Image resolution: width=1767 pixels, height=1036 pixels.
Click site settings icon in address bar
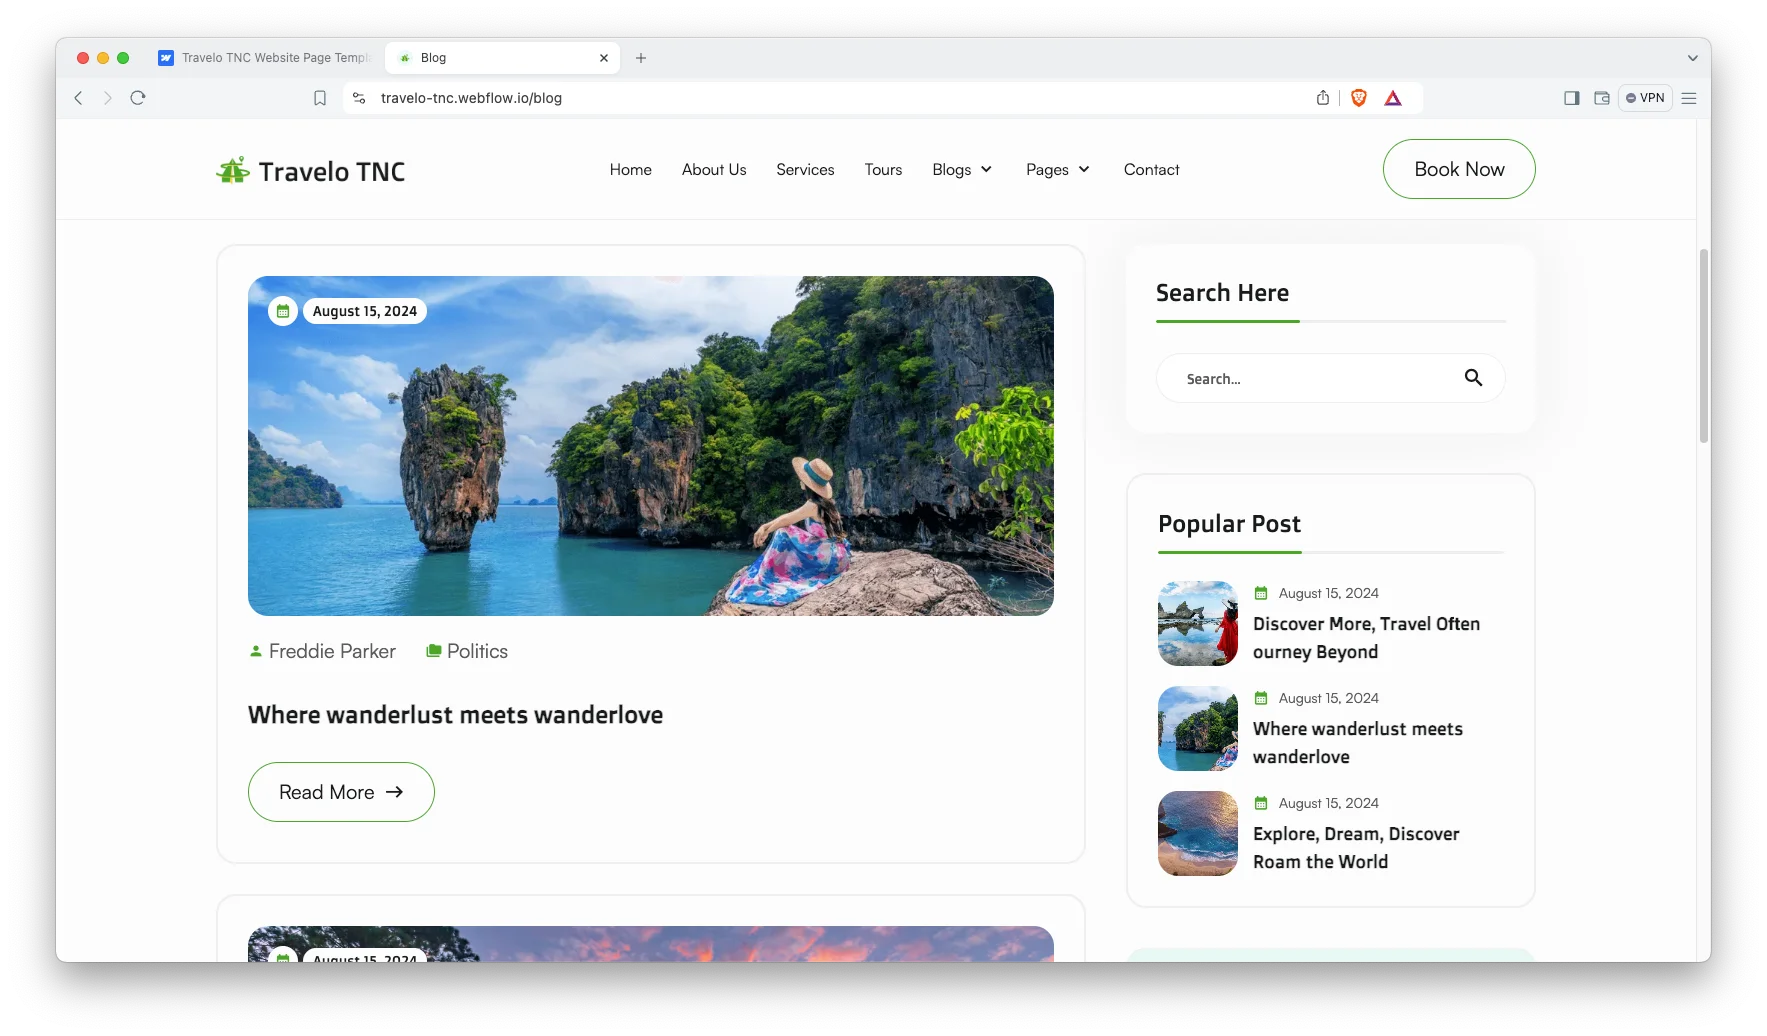tap(359, 98)
